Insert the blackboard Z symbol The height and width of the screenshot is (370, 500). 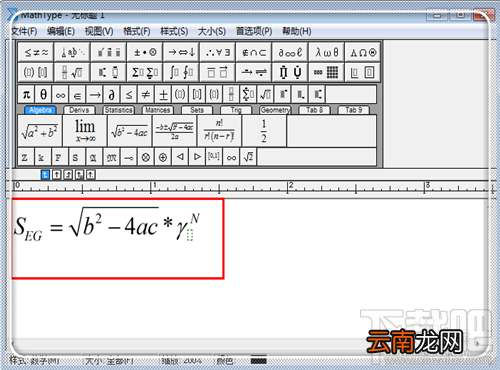(x=25, y=157)
